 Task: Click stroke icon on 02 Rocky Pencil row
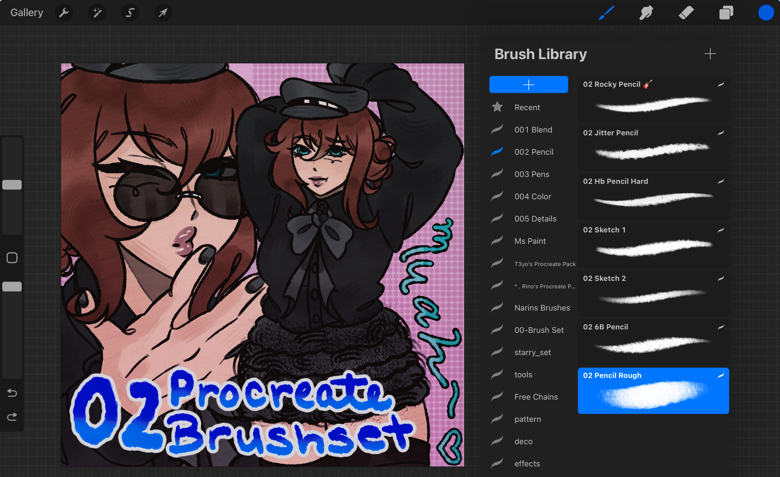point(721,85)
